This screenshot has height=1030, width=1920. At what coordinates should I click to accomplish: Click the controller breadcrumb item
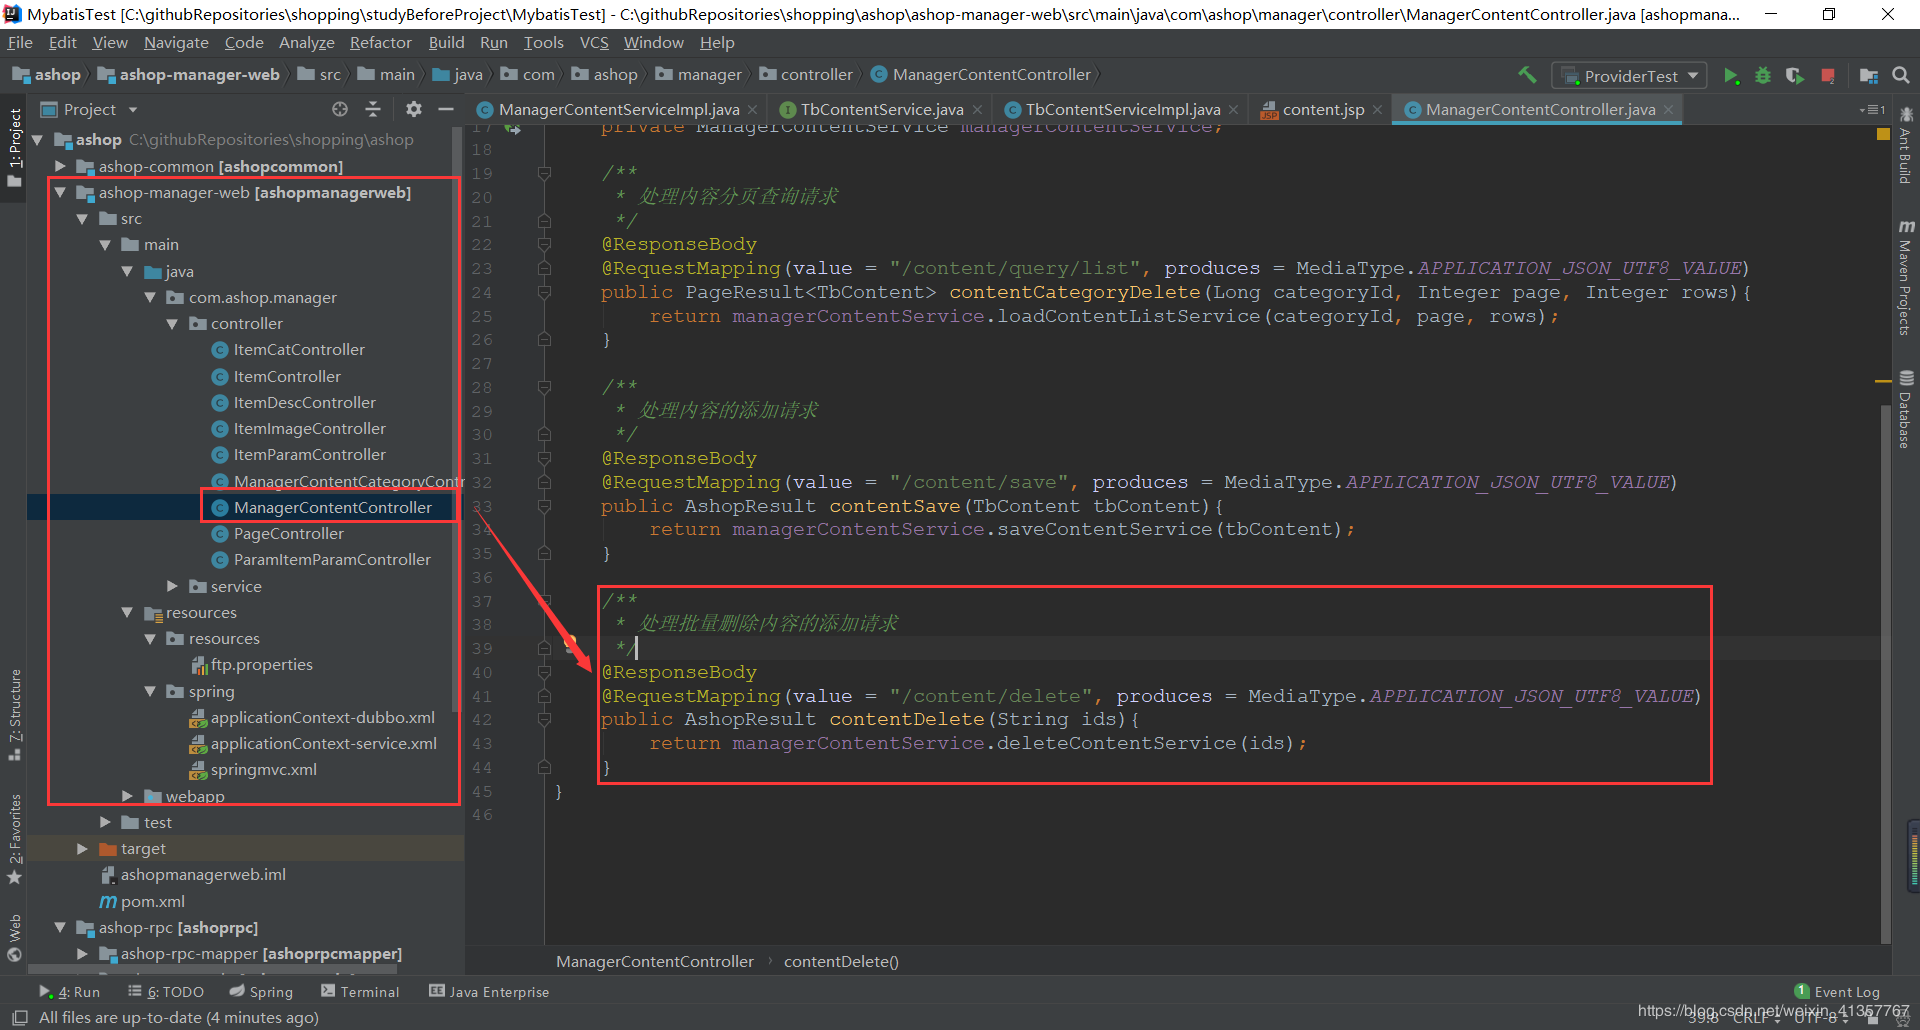(x=806, y=75)
